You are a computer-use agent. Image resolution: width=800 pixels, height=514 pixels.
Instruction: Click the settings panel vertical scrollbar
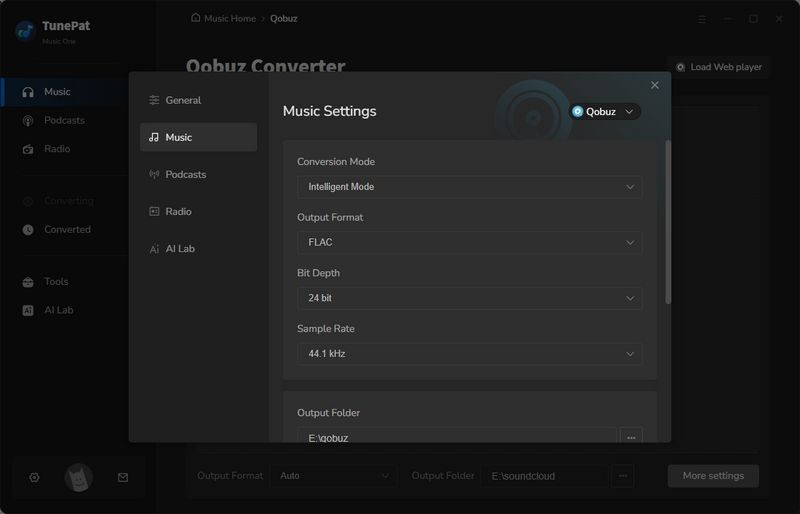pos(667,220)
